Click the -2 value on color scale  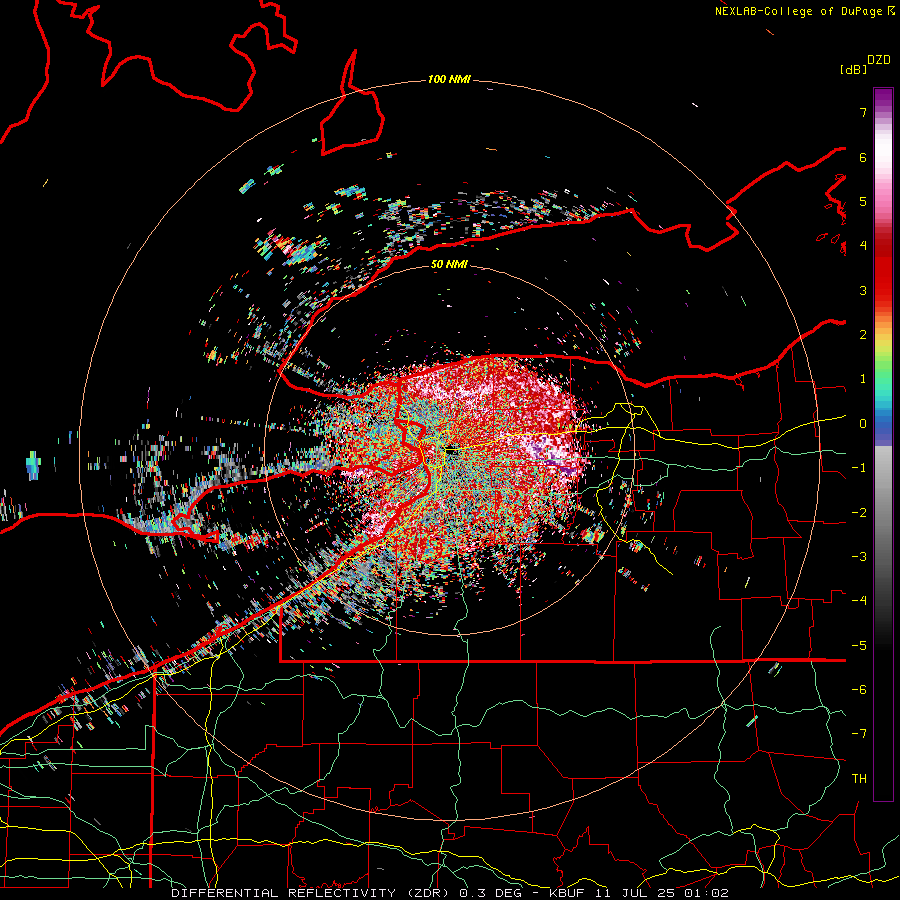pos(859,513)
